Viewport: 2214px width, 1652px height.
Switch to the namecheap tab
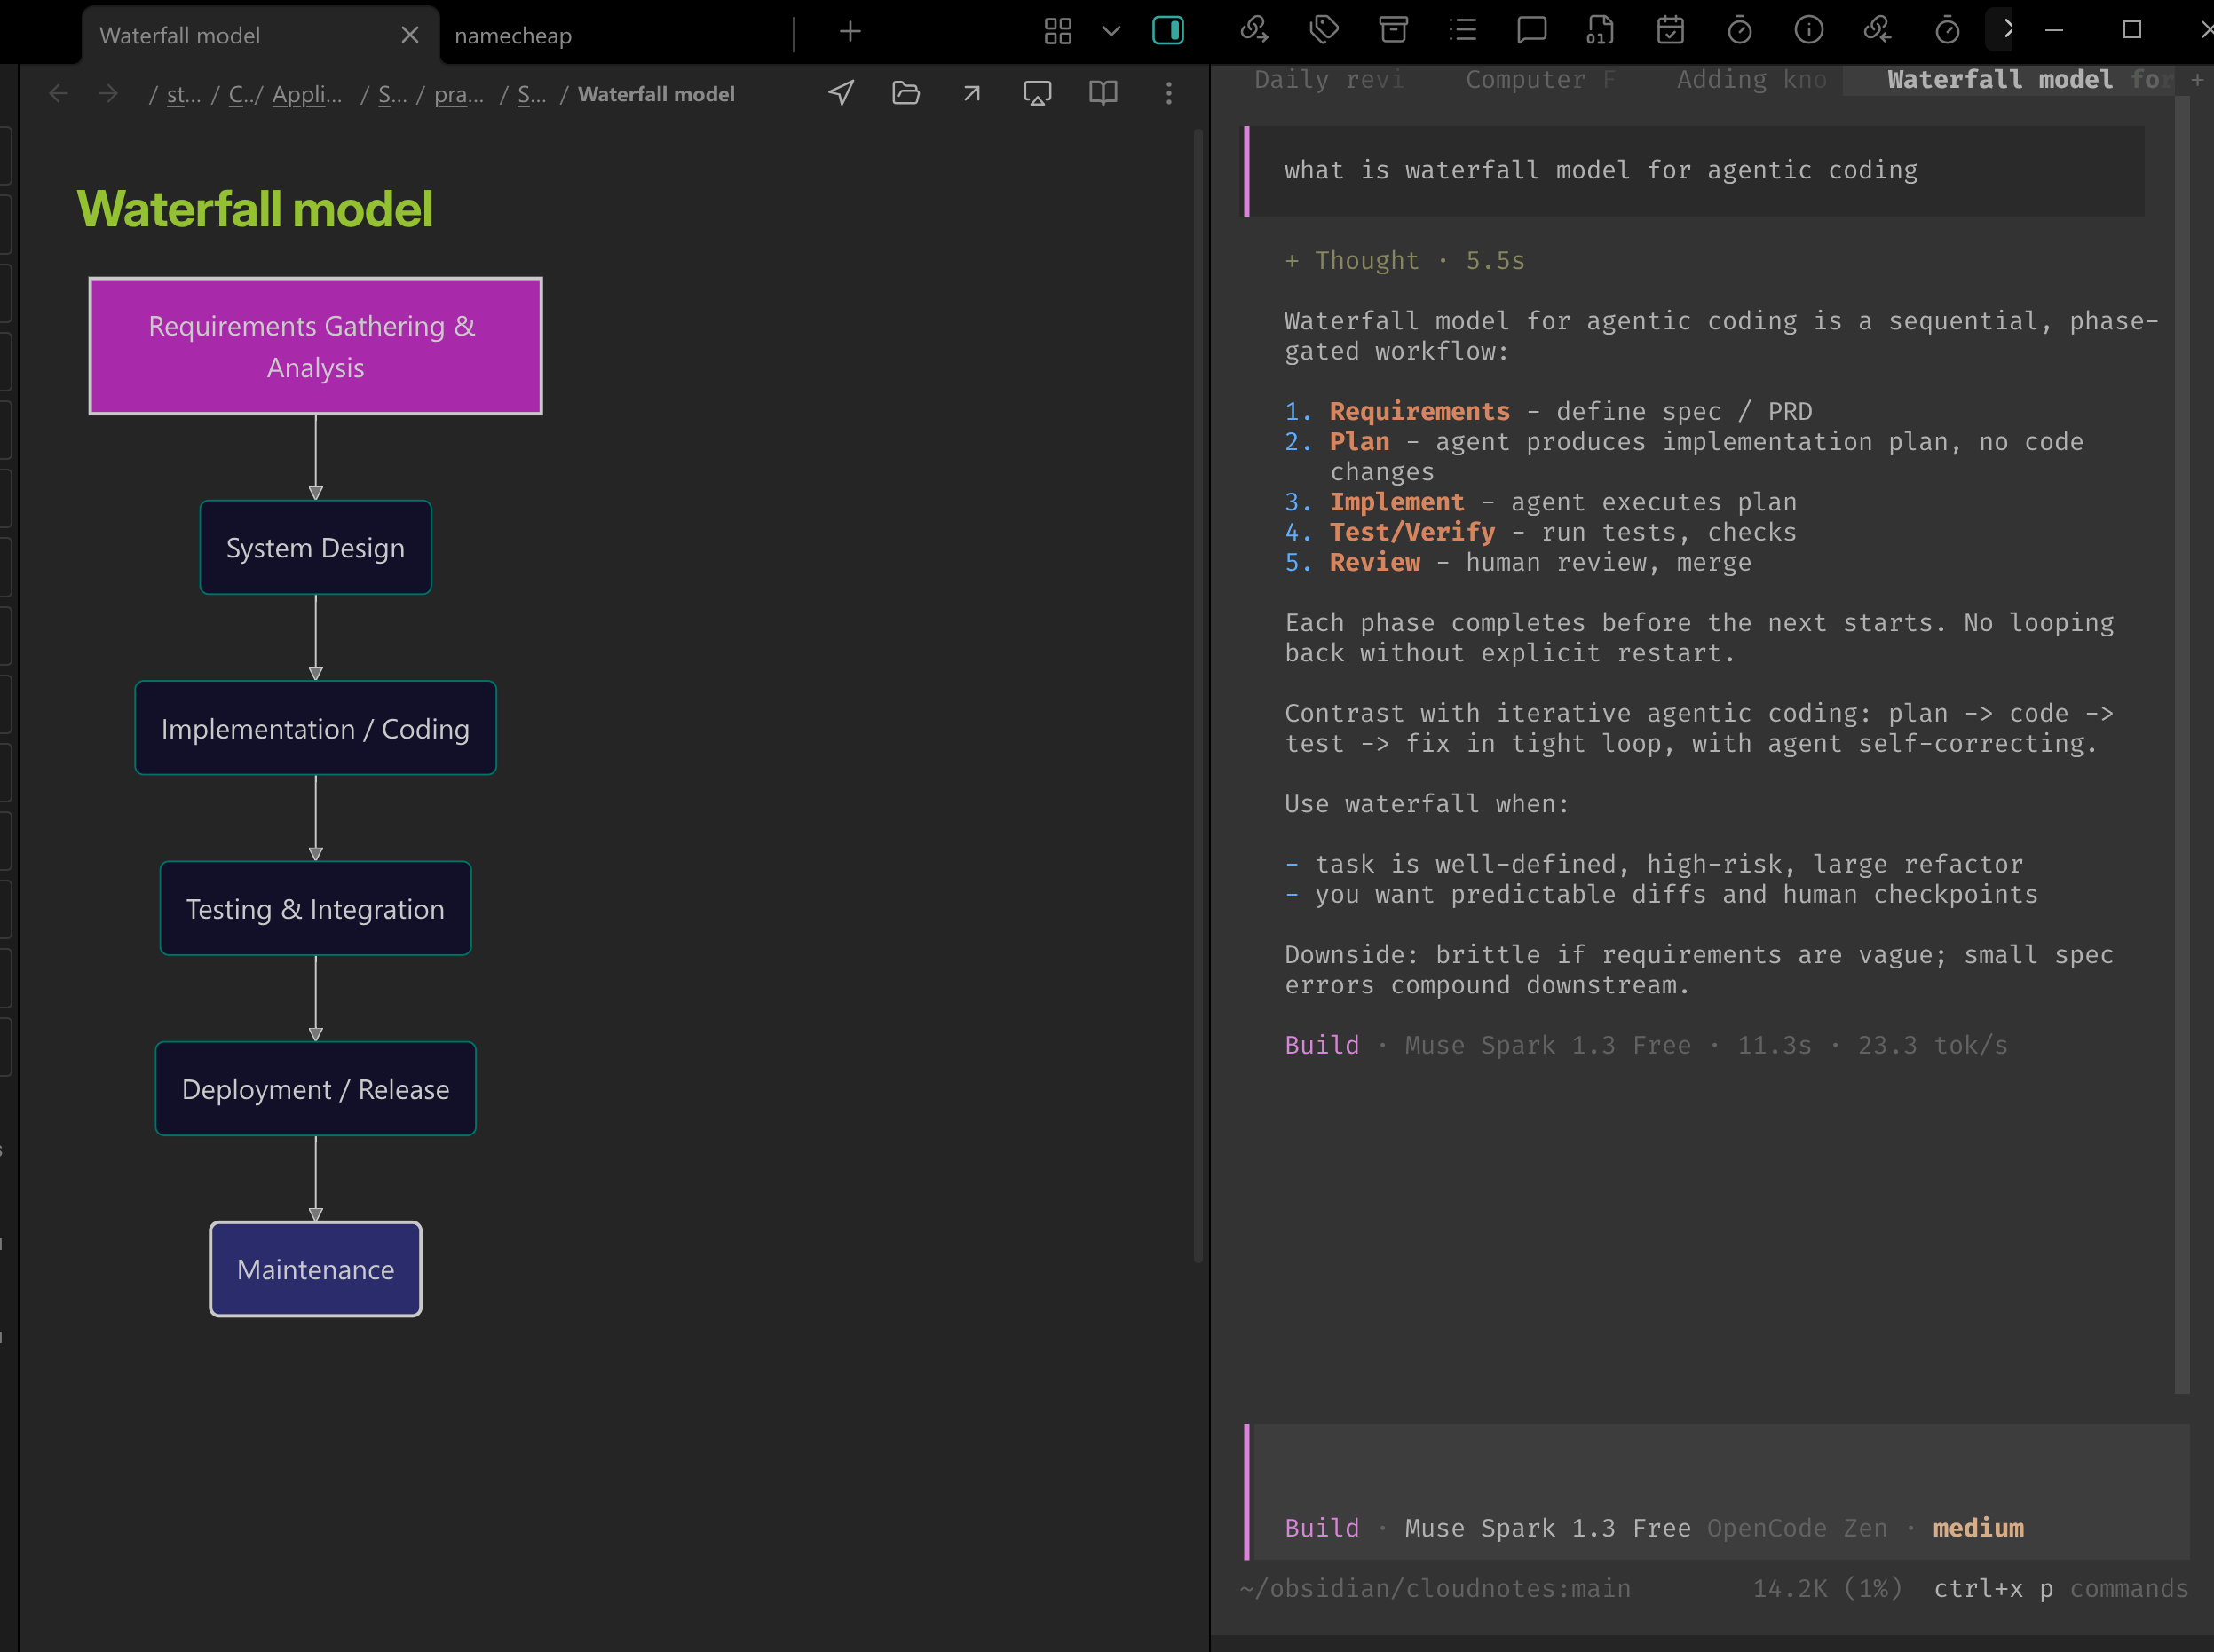coord(513,35)
